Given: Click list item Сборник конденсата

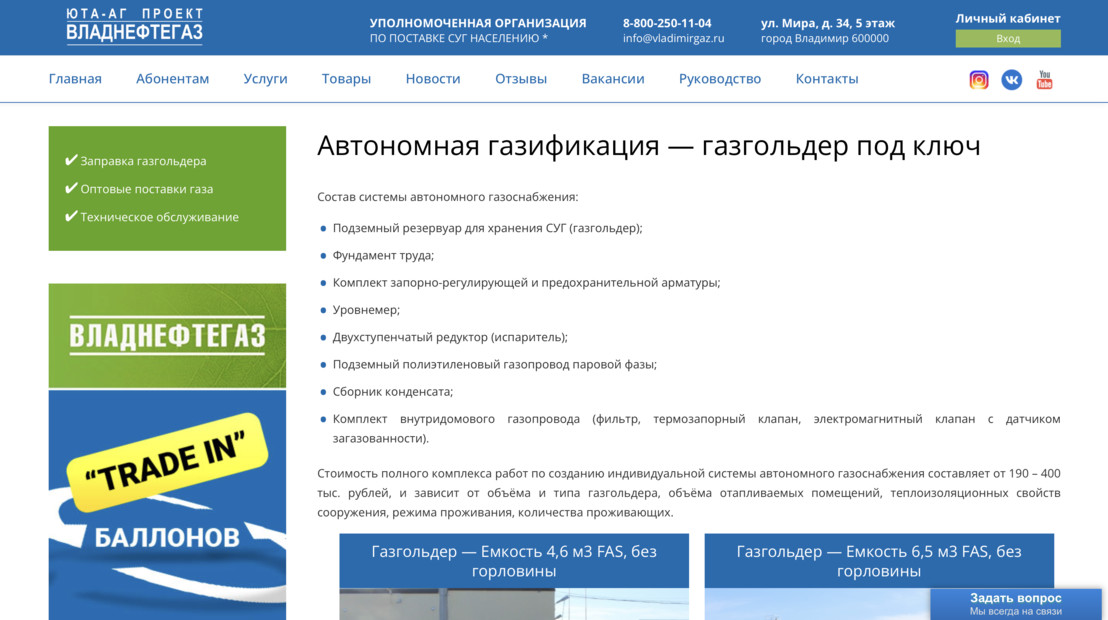Looking at the screenshot, I should pyautogui.click(x=393, y=392).
